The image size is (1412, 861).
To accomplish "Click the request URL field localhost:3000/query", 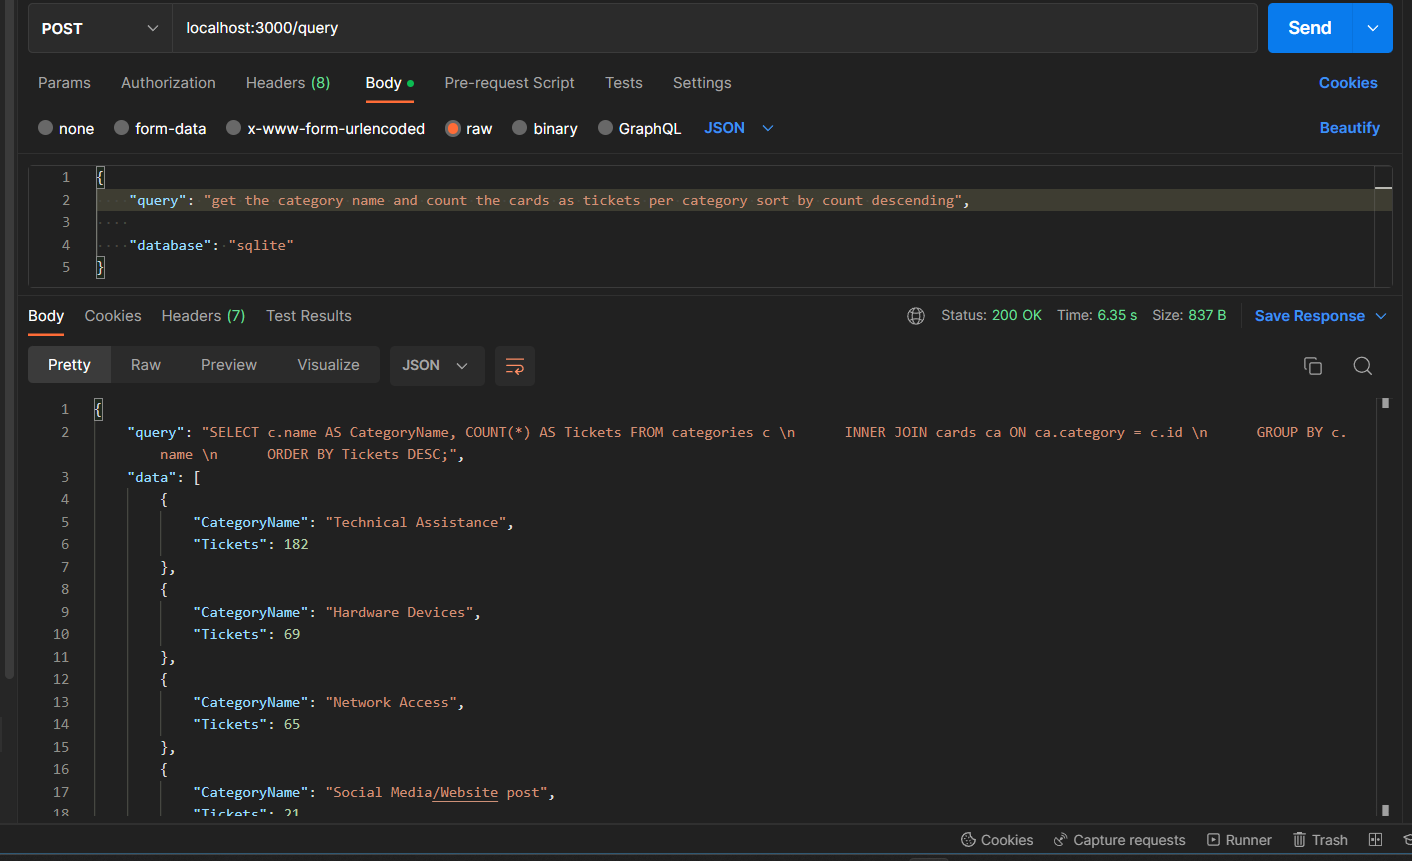I will pos(715,28).
